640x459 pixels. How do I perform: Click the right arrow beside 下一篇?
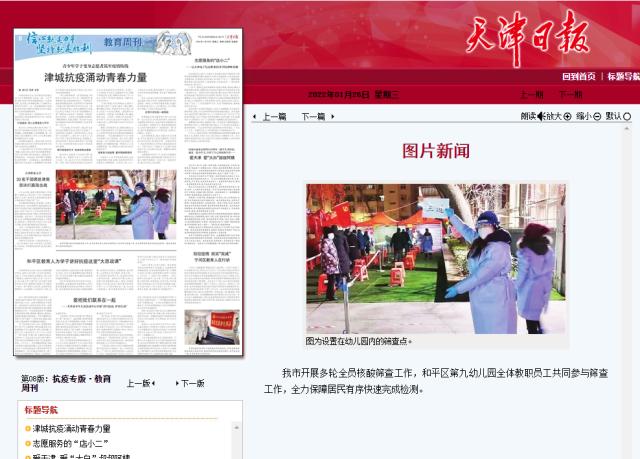pyautogui.click(x=331, y=117)
